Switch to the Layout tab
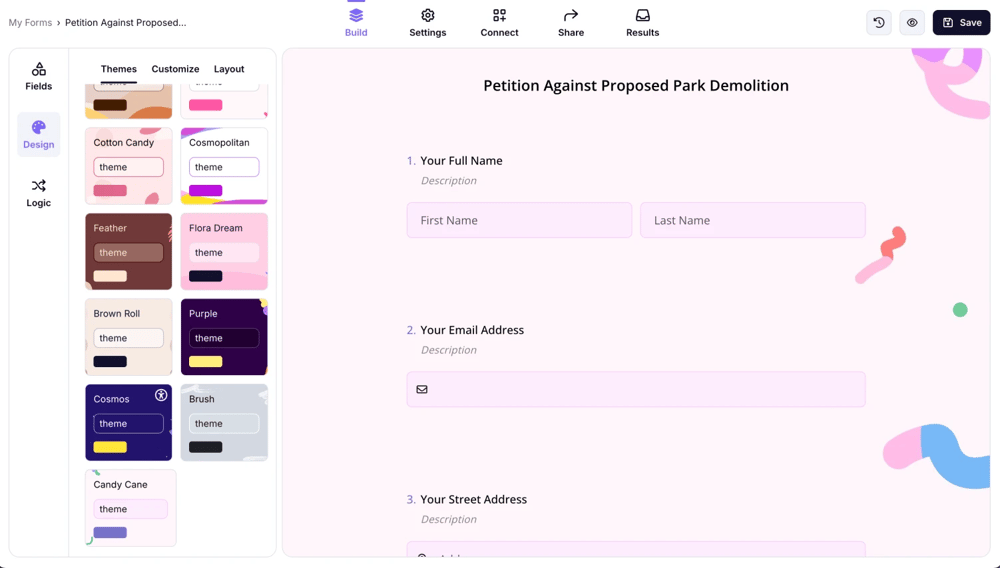 (229, 69)
